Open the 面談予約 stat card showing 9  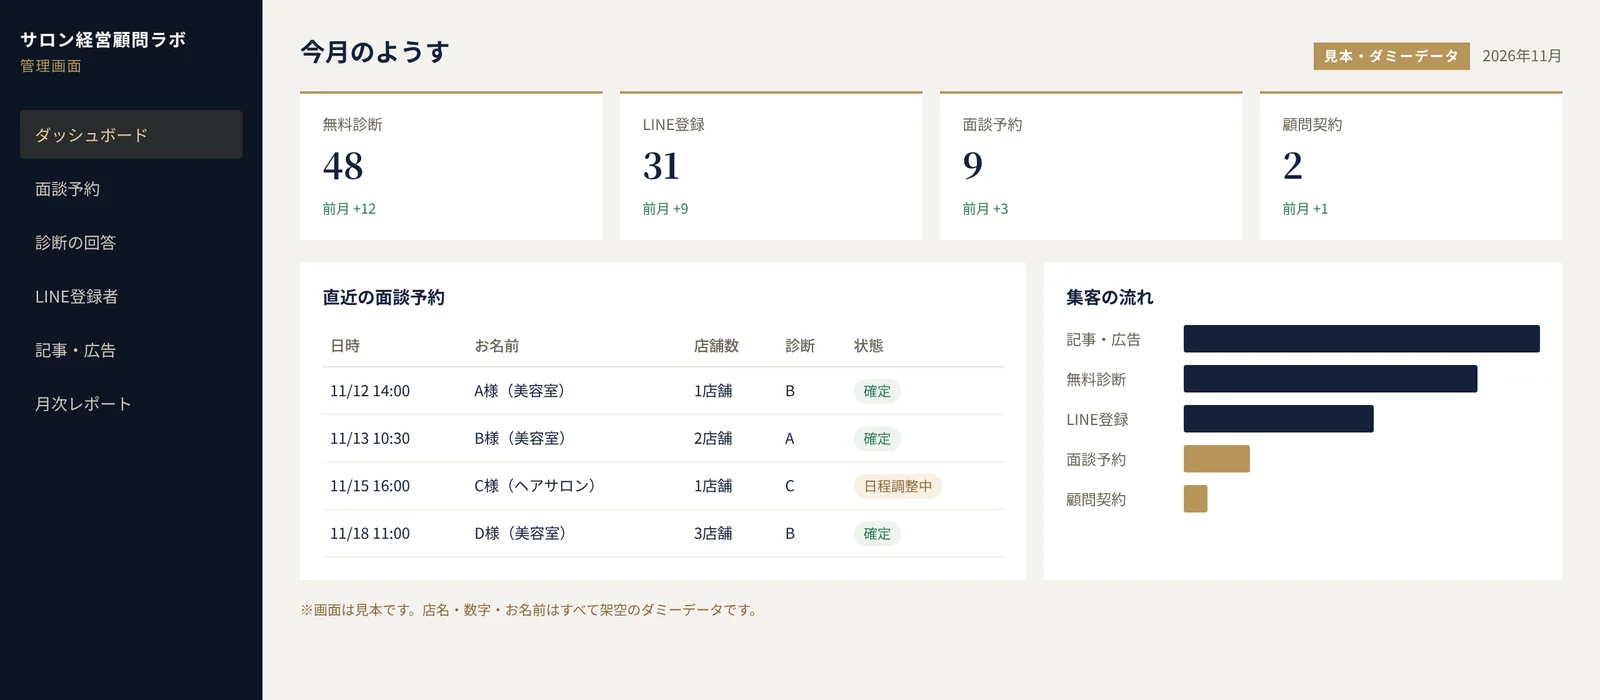[1091, 166]
